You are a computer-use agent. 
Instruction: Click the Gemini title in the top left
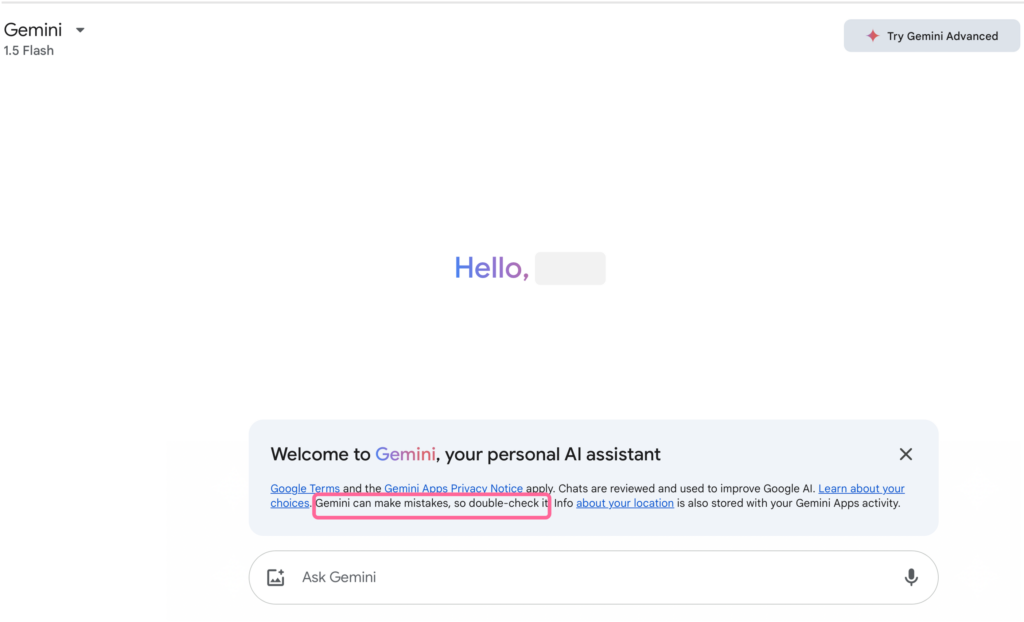click(x=33, y=29)
